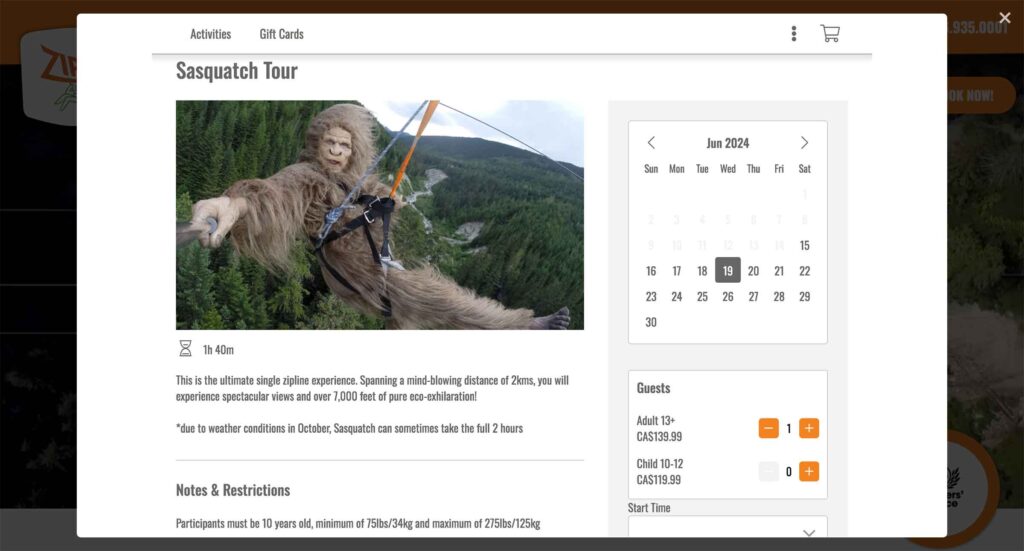The image size is (1024, 551).
Task: Advance calendar to next month
Action: pyautogui.click(x=804, y=143)
